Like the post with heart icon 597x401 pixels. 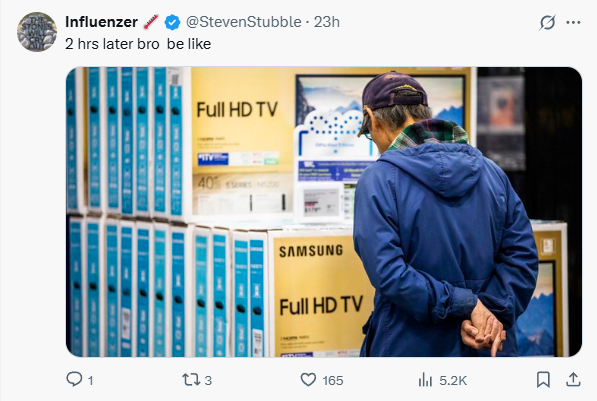308,380
